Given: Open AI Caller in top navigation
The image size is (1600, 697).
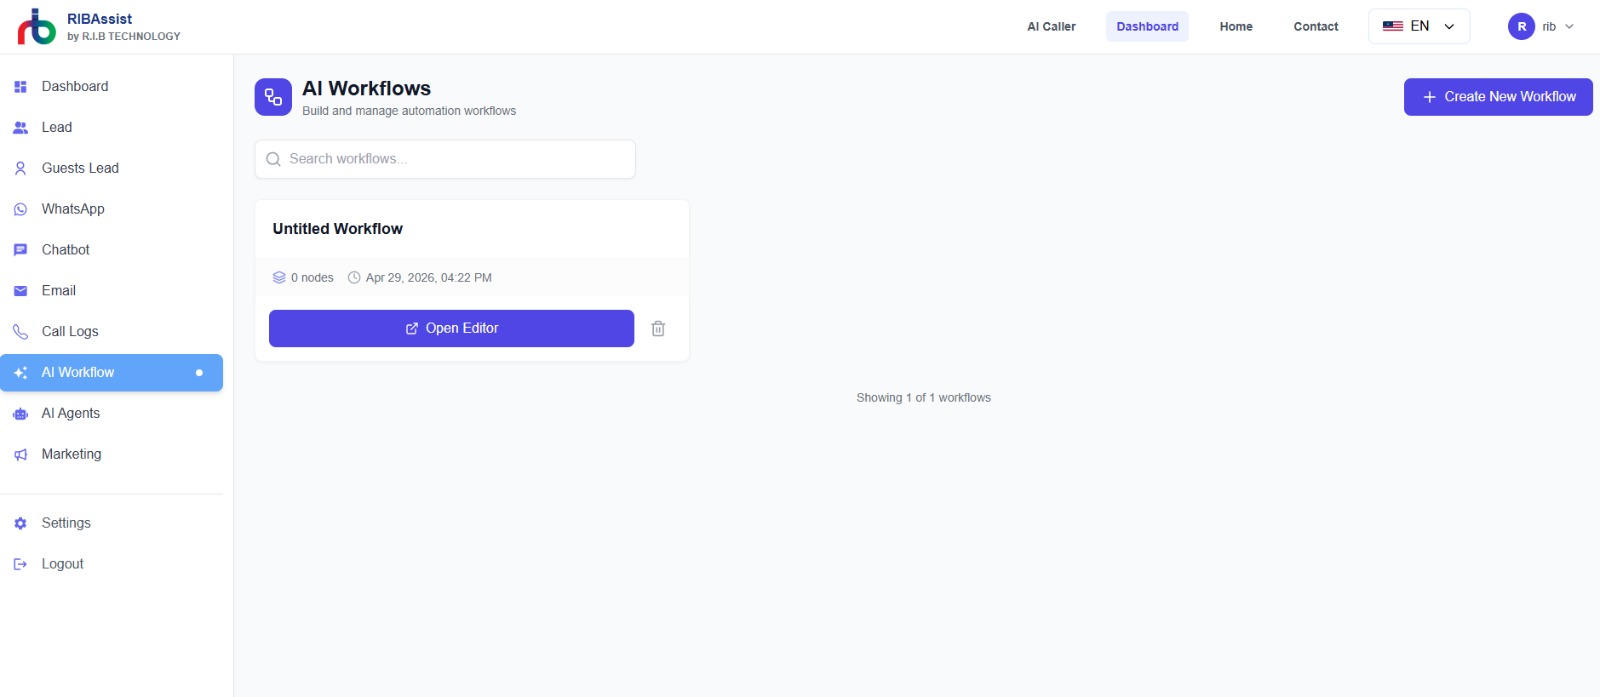Looking at the screenshot, I should click(1051, 27).
